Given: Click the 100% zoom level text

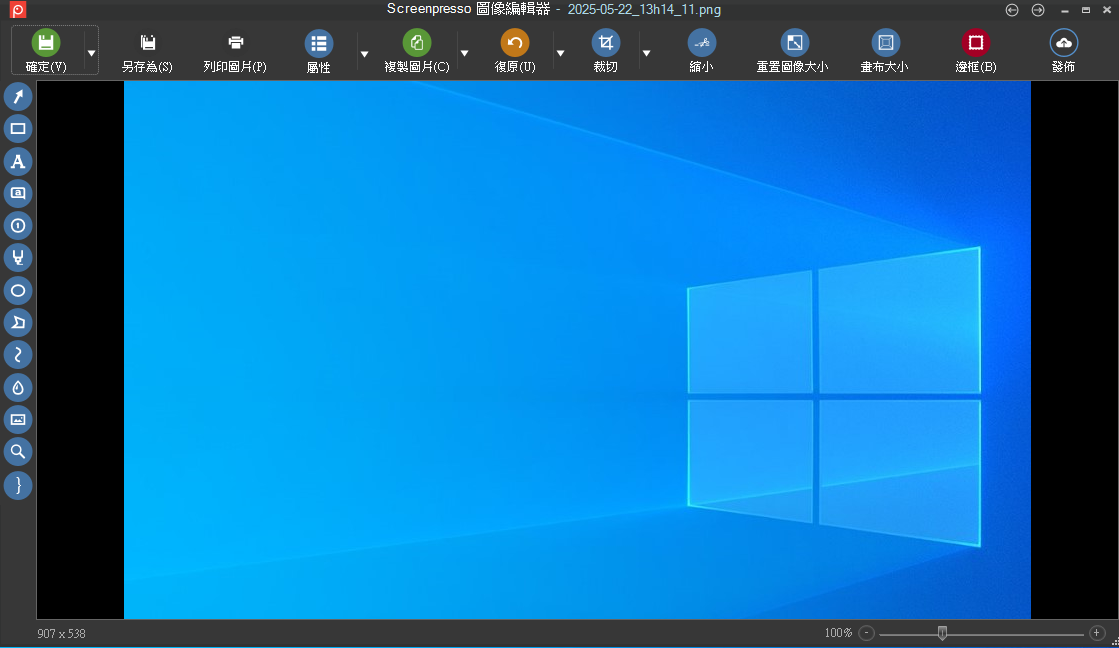Looking at the screenshot, I should 839,633.
